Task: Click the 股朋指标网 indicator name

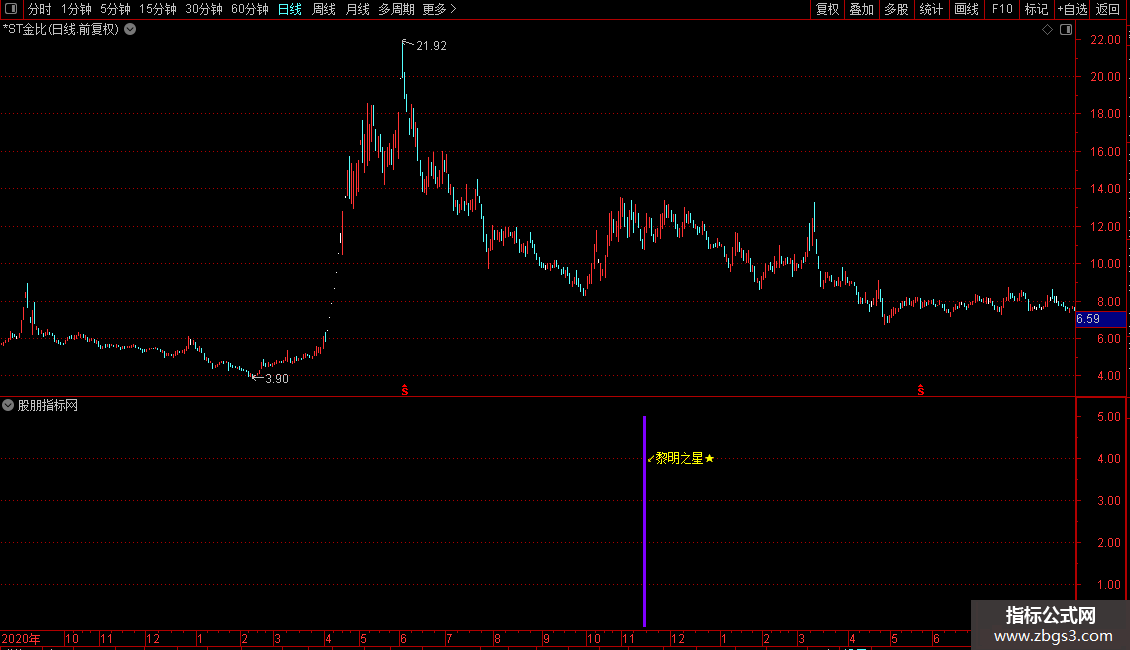Action: click(x=48, y=406)
